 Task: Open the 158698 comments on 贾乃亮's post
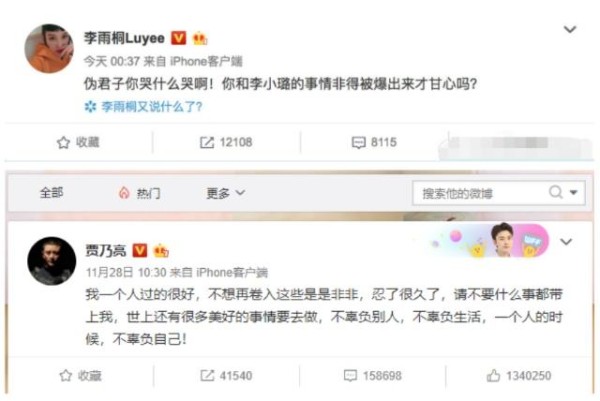click(x=373, y=375)
